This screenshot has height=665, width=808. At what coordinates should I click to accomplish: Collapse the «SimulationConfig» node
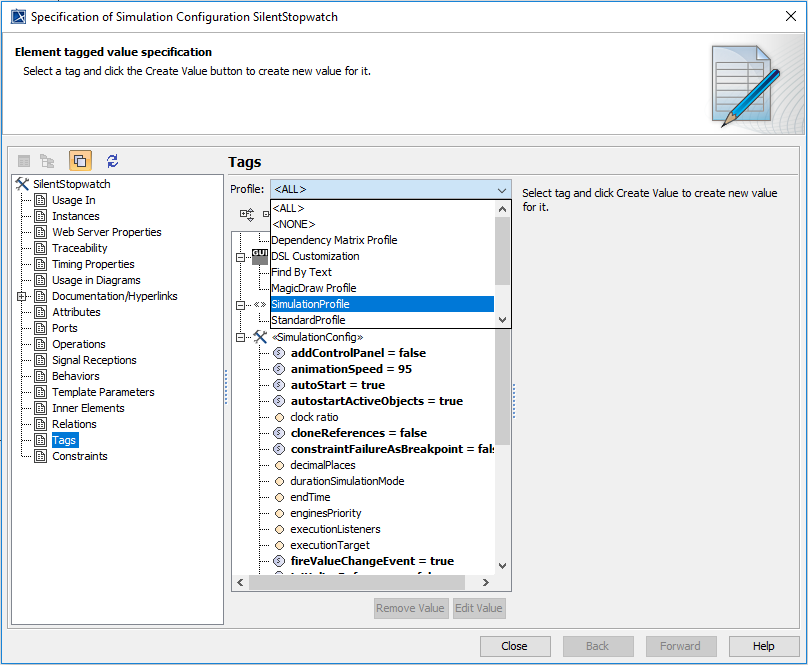tap(240, 338)
